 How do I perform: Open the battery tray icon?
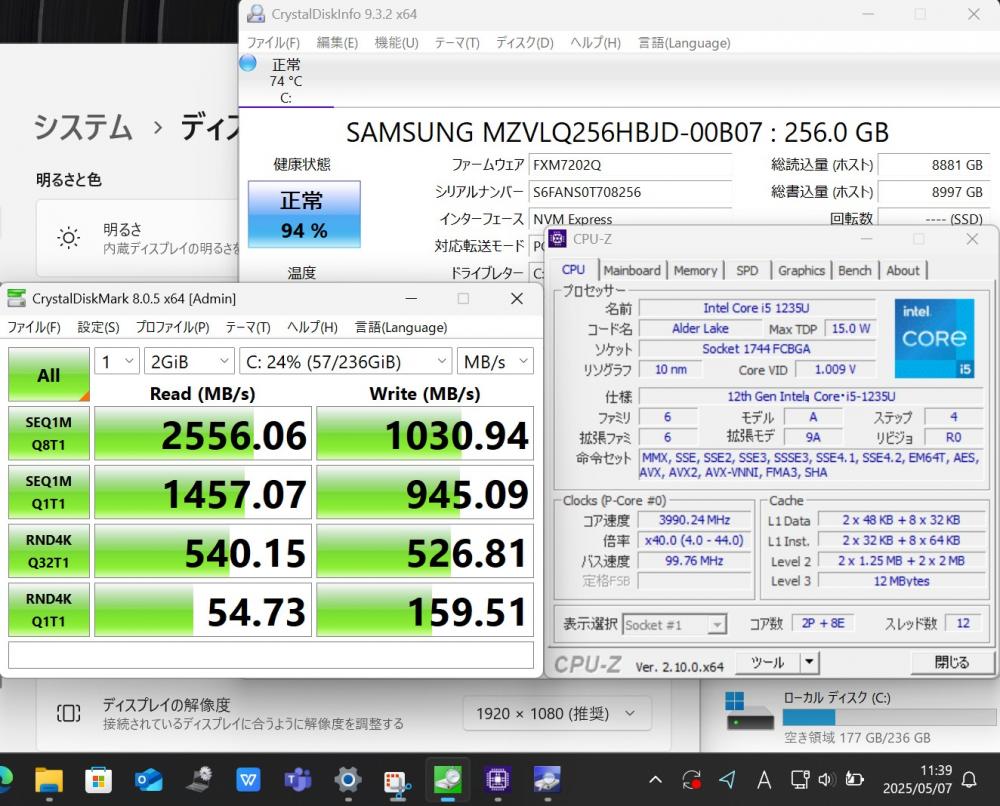coord(854,779)
